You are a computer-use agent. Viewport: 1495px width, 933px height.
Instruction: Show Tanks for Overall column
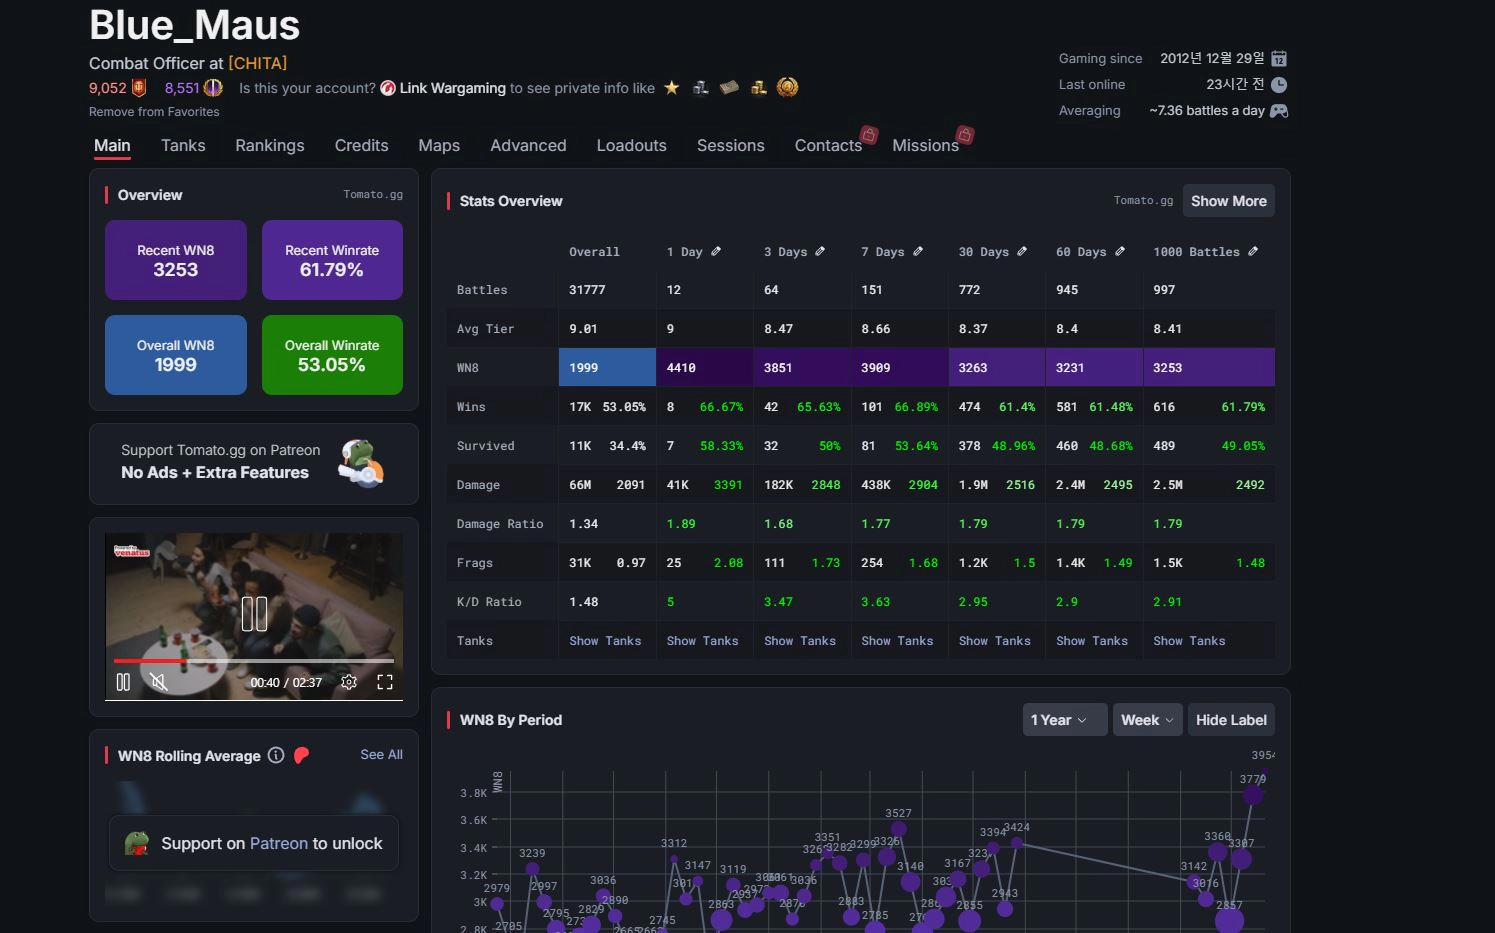click(605, 641)
